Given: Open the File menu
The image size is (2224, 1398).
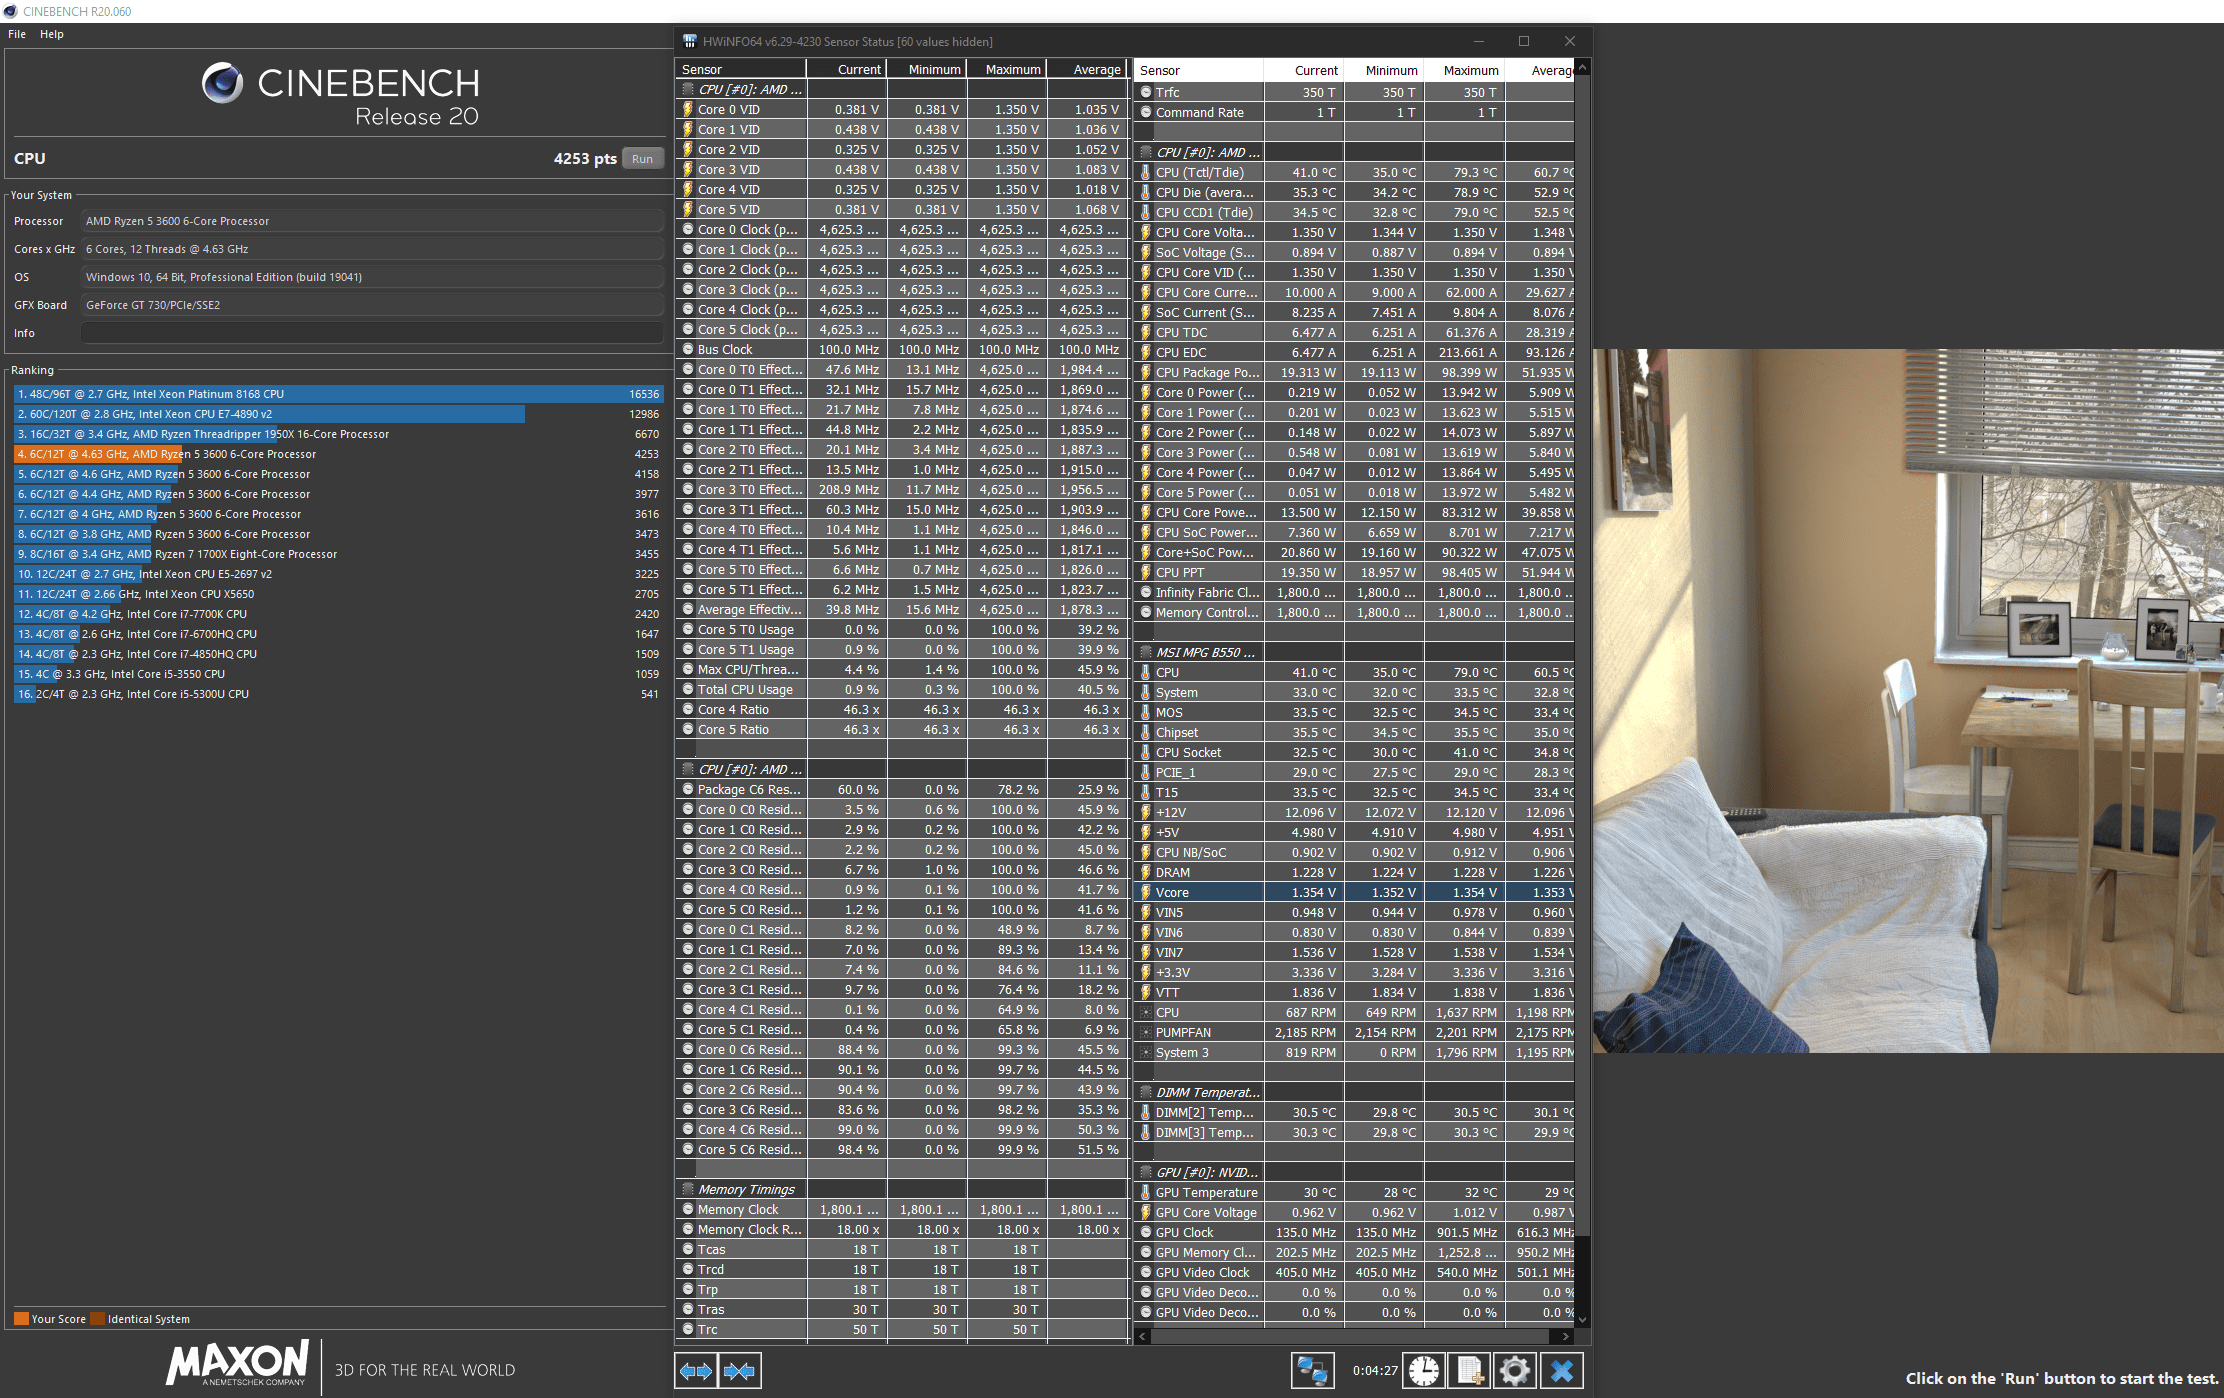Looking at the screenshot, I should (17, 34).
